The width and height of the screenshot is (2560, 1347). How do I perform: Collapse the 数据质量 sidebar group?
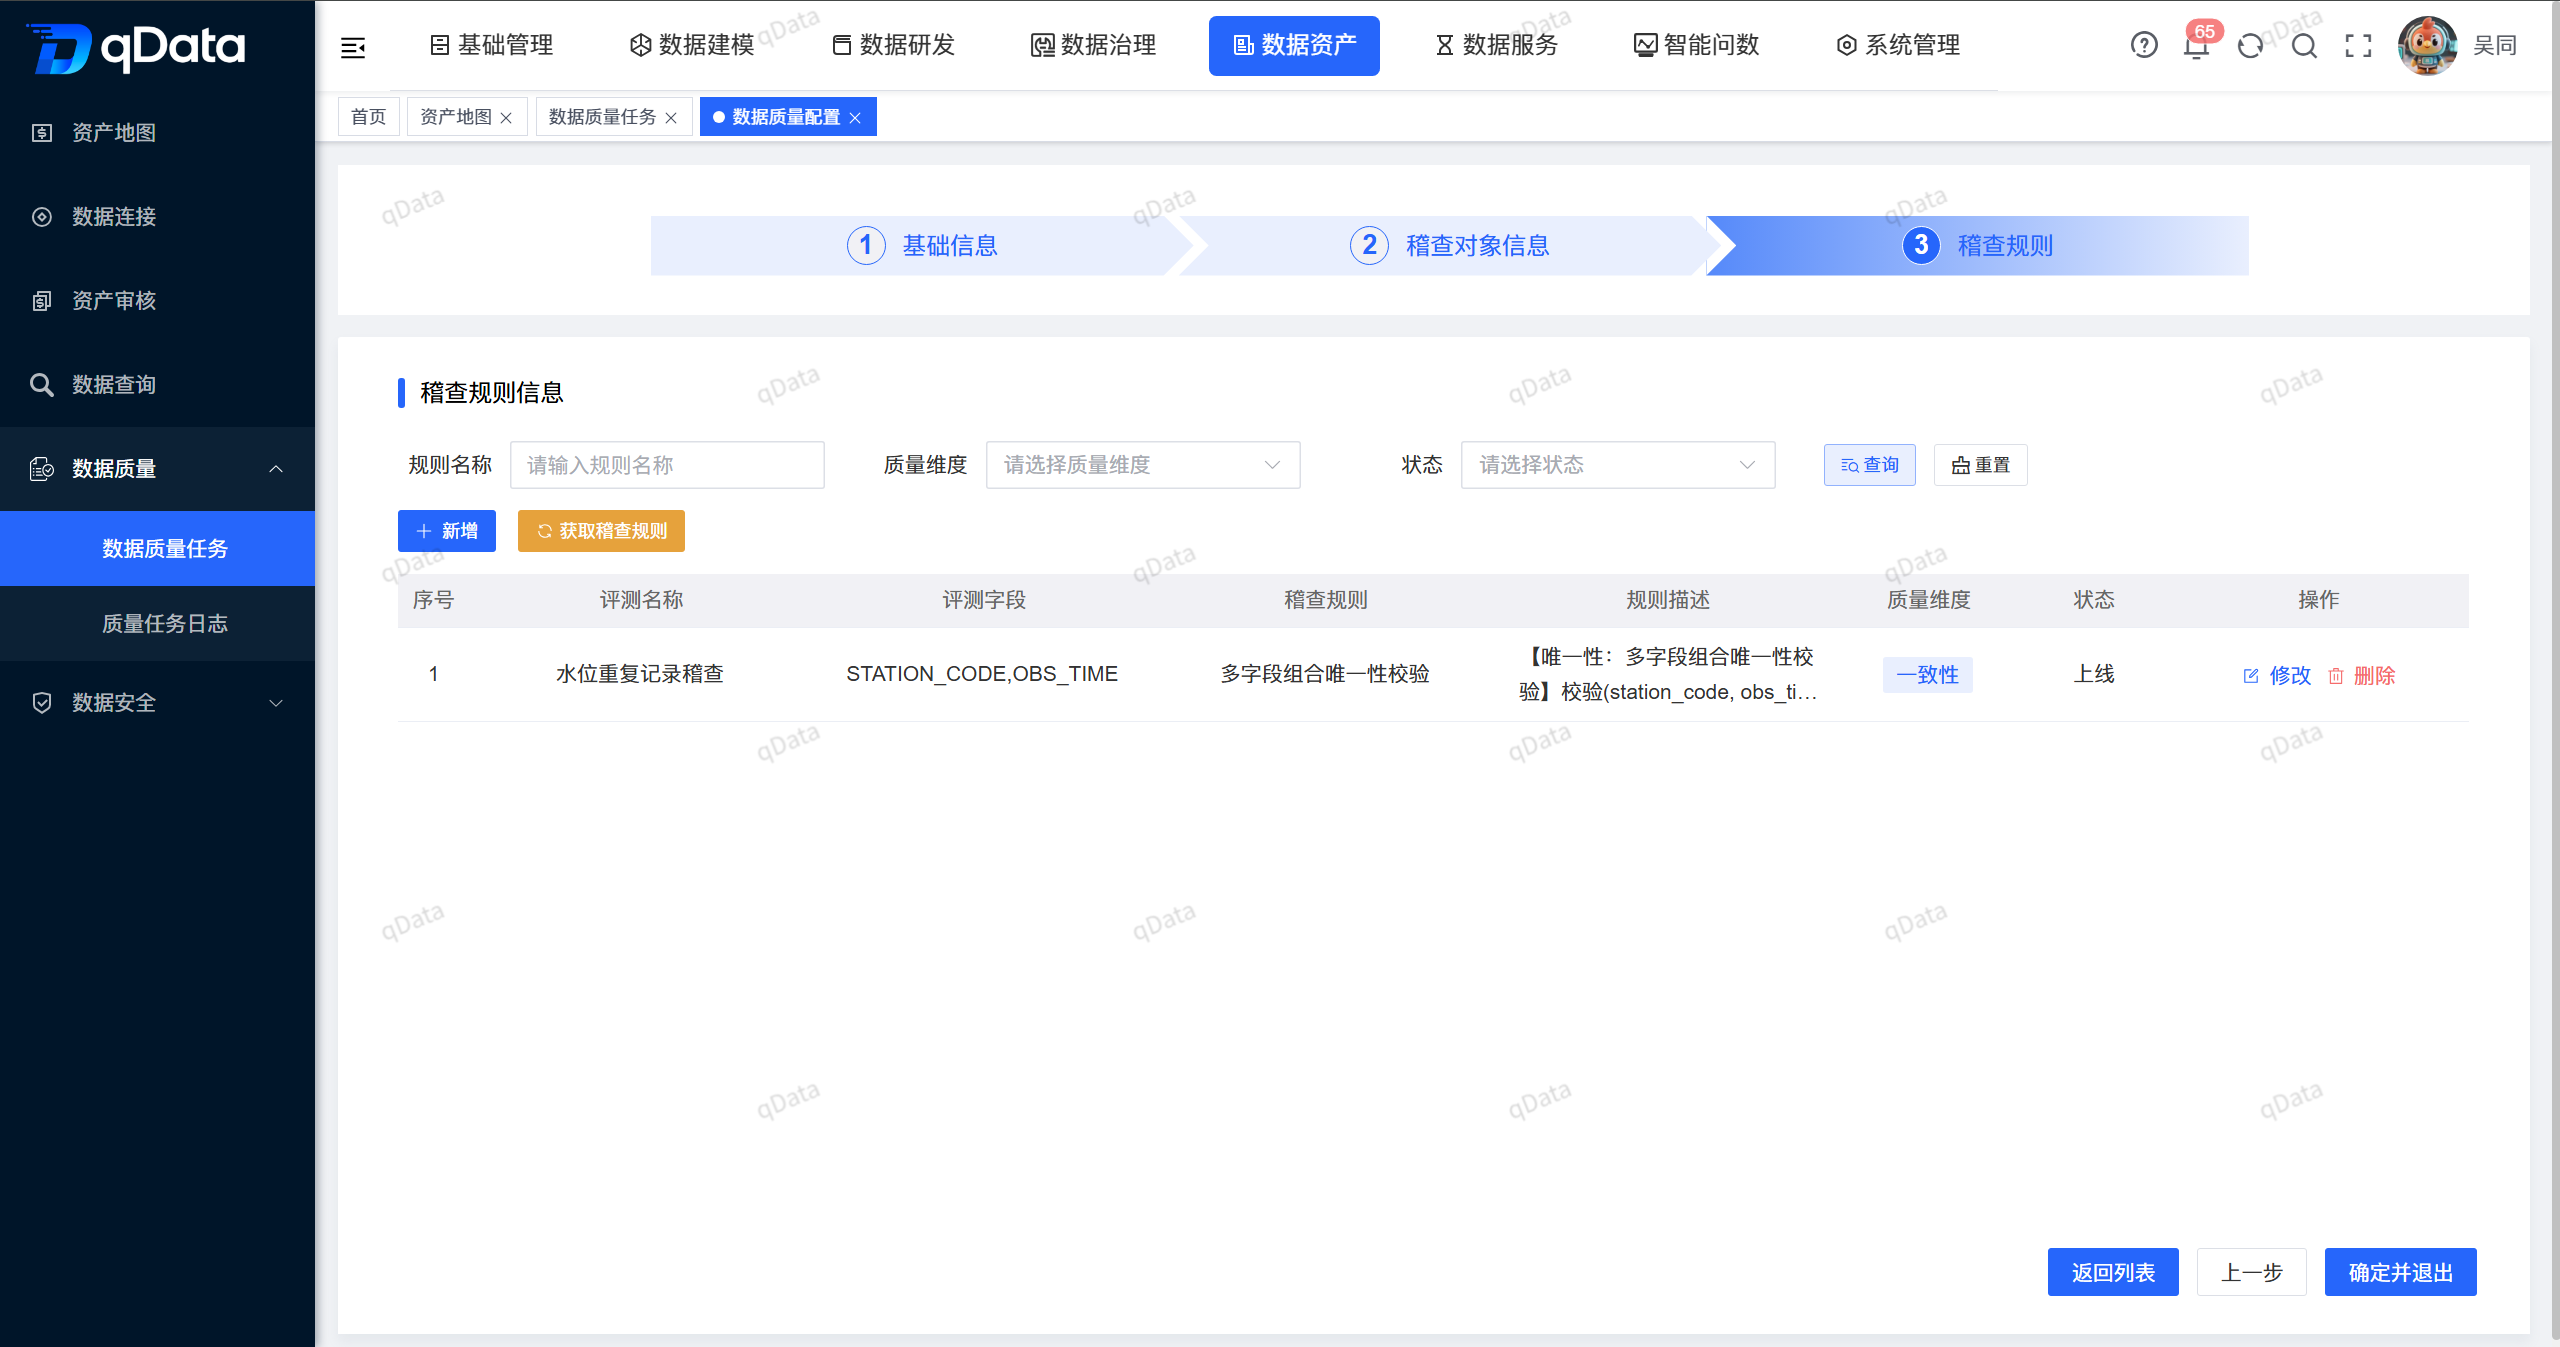157,469
